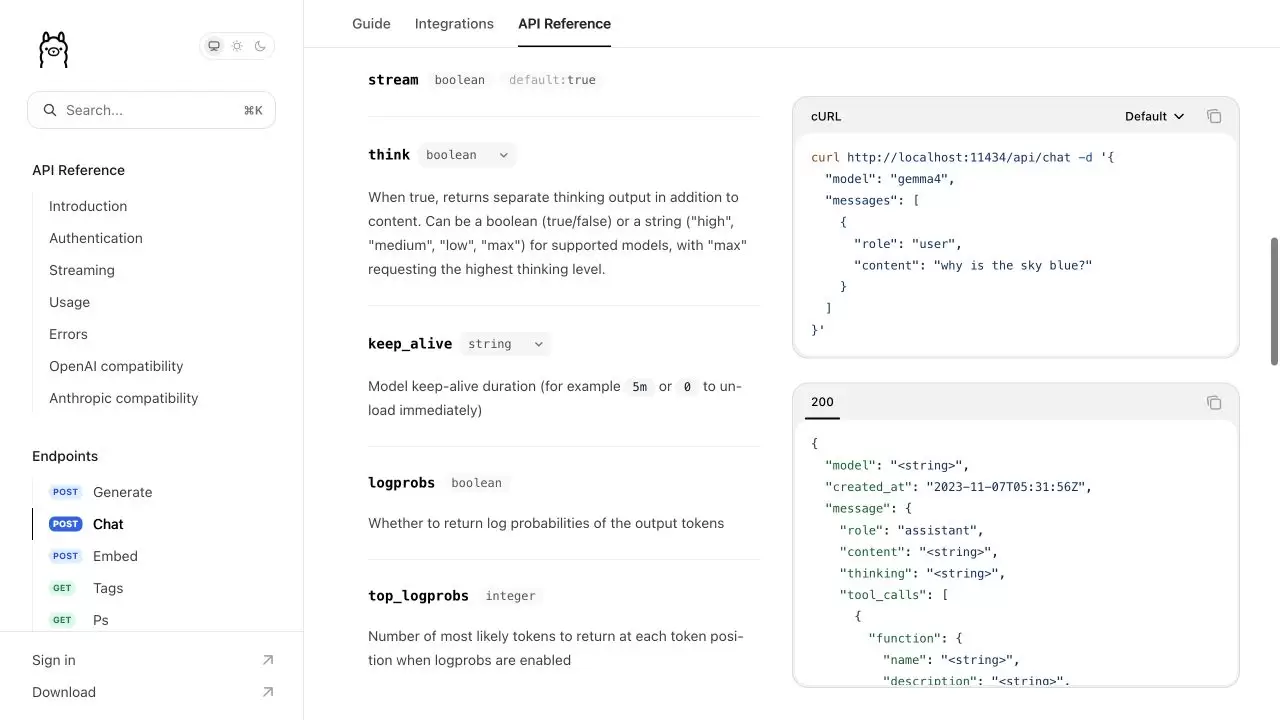Click the Ollama llama logo

point(53,49)
